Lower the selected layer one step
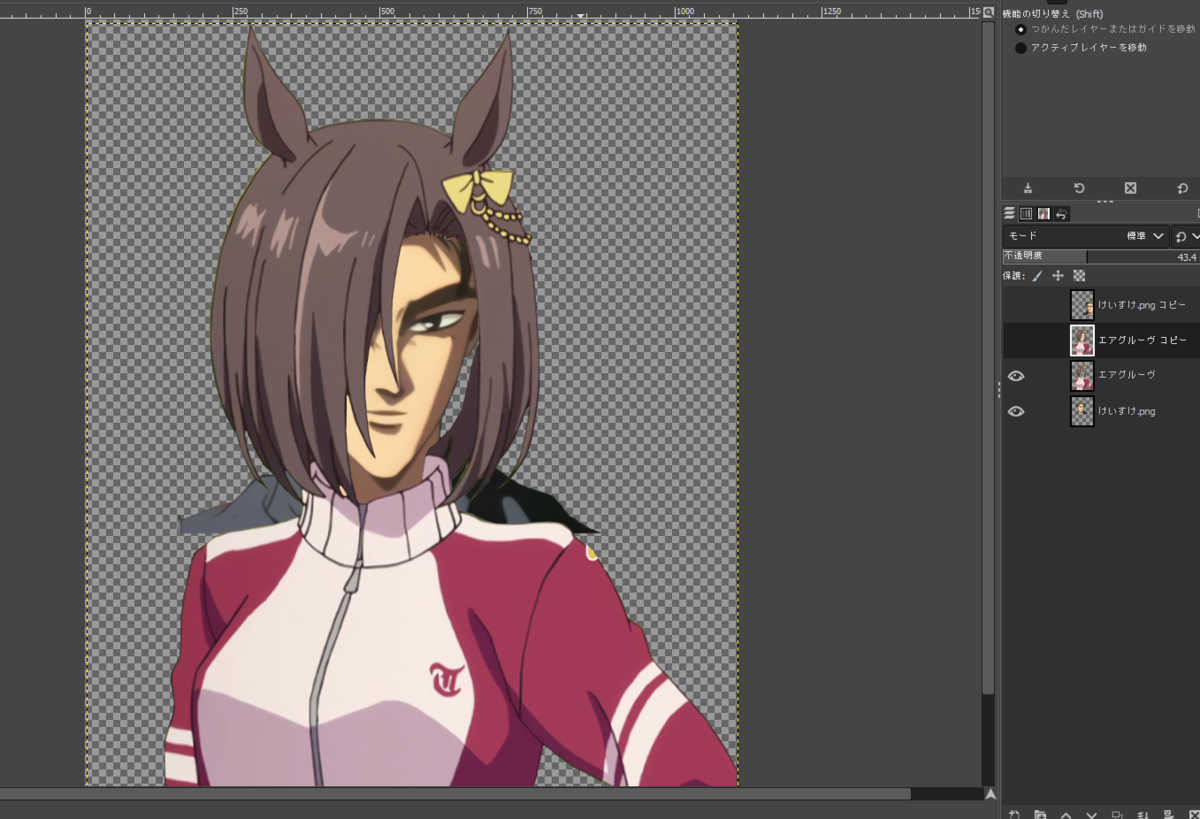This screenshot has width=1200, height=819. pos(1091,814)
